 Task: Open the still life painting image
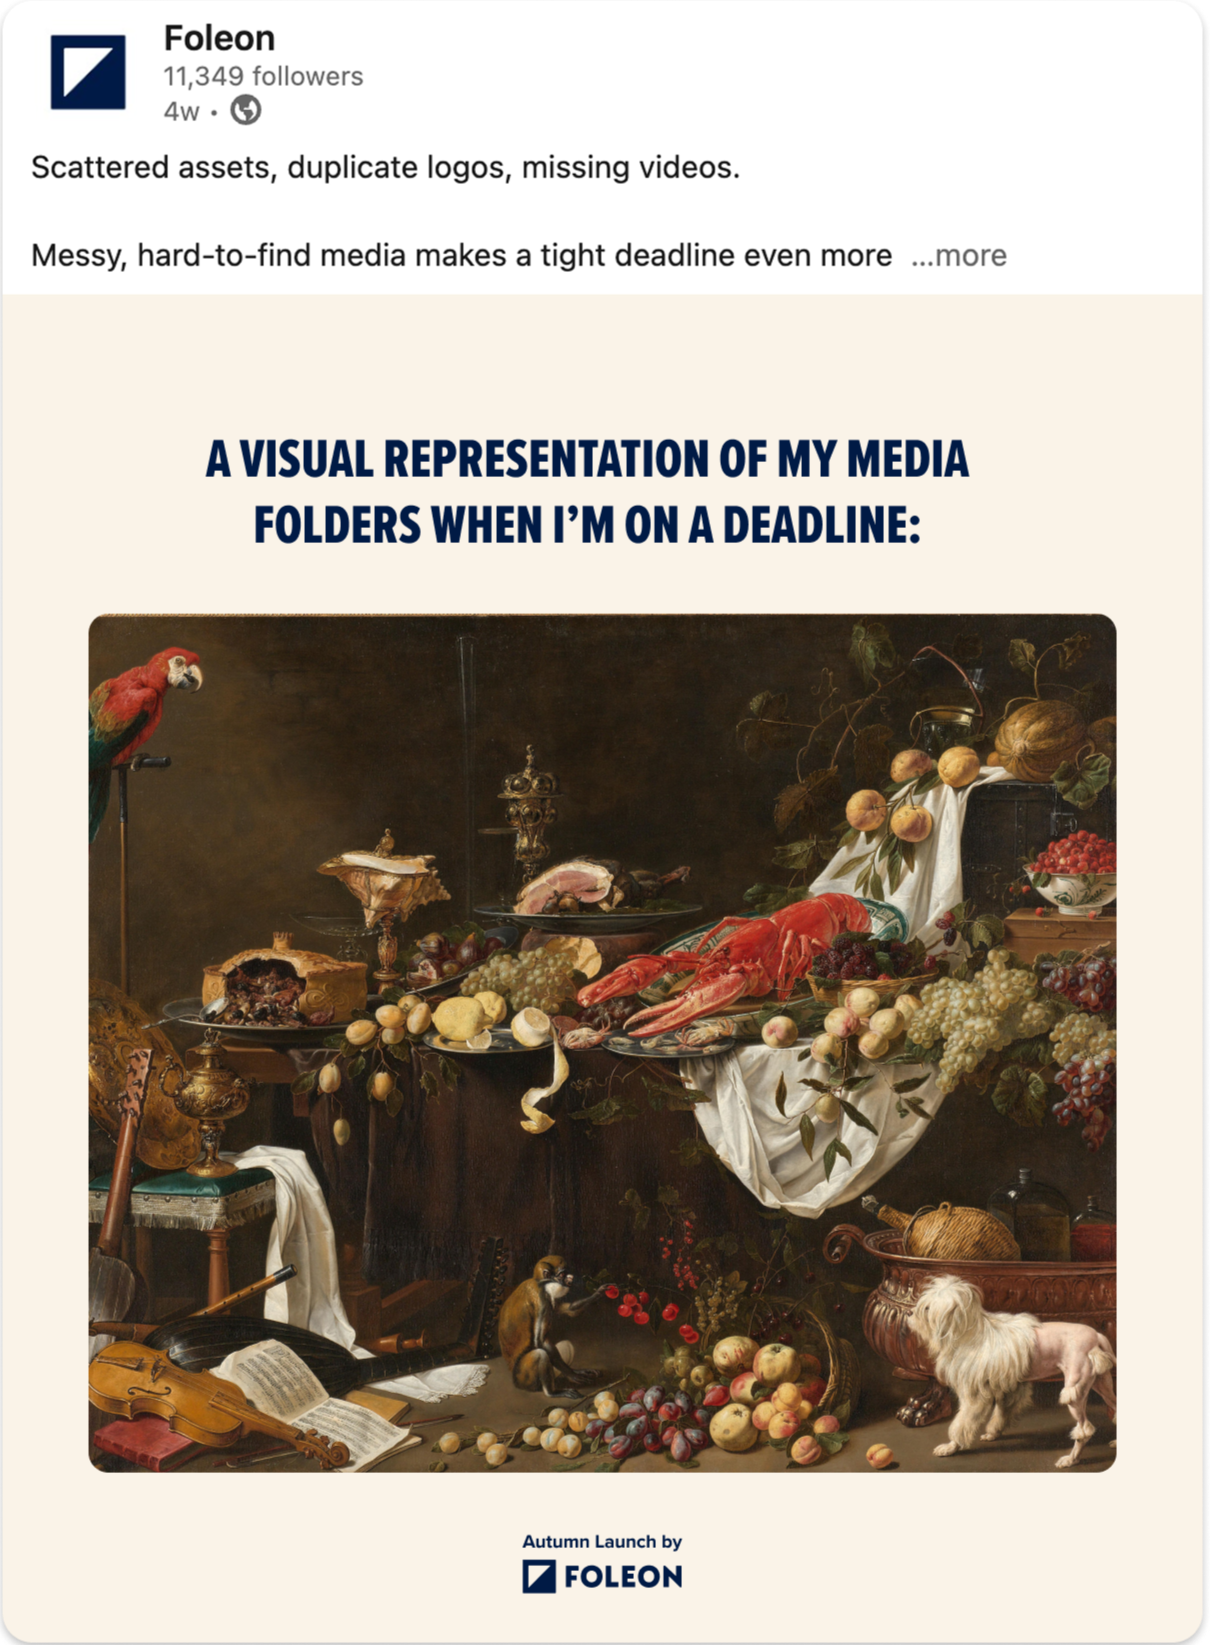pyautogui.click(x=602, y=1043)
